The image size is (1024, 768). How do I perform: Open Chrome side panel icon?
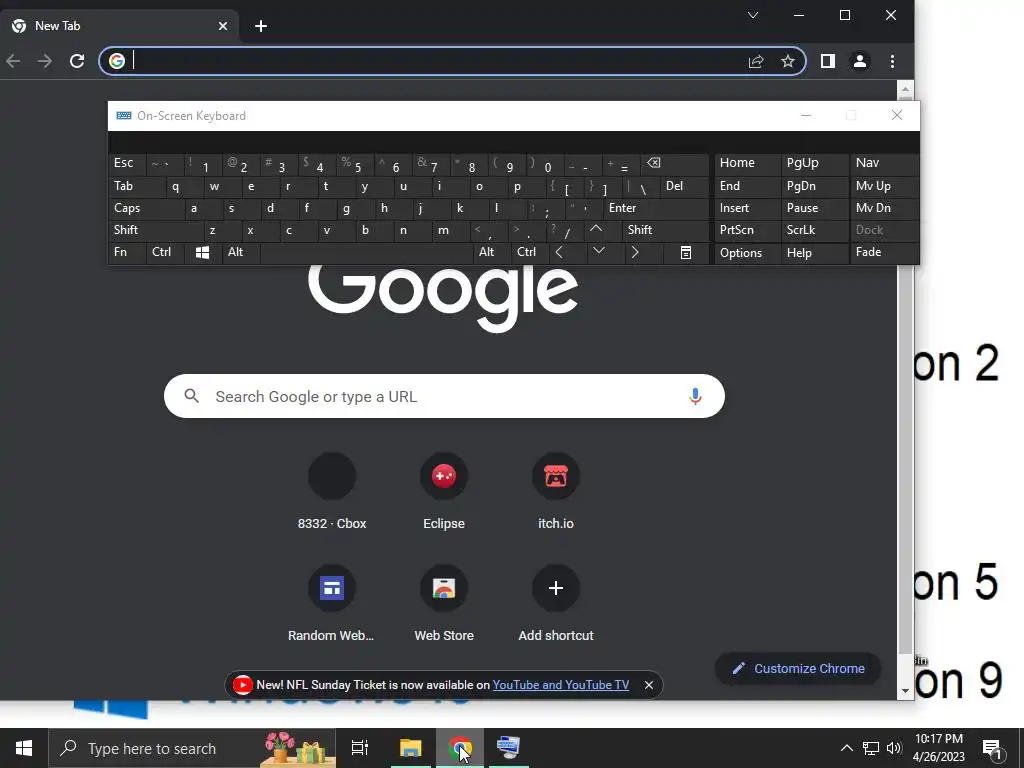[827, 61]
